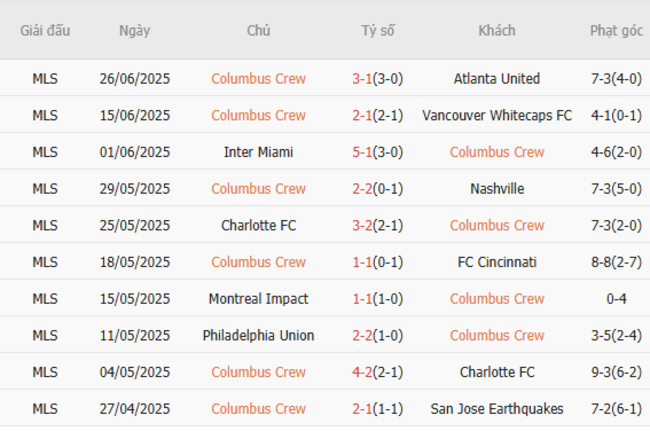The image size is (650, 431).
Task: Click the 'Tỷ số' column header
Action: 378,30
